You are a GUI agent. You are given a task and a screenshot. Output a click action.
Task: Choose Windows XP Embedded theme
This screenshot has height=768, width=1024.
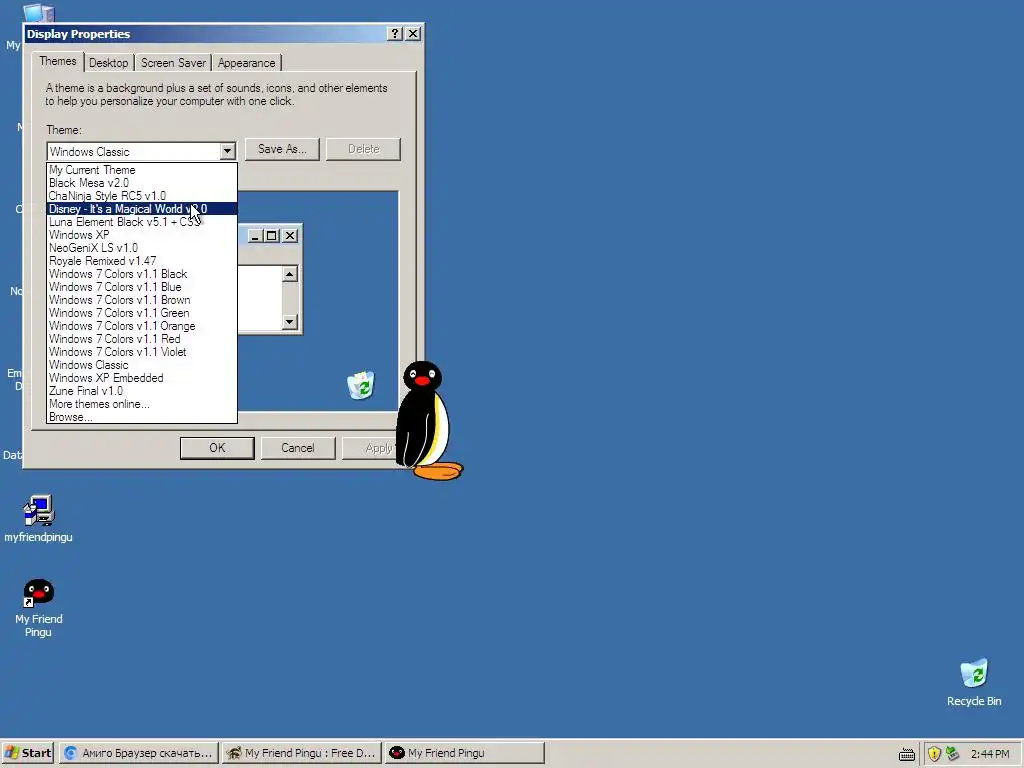pyautogui.click(x=142, y=378)
